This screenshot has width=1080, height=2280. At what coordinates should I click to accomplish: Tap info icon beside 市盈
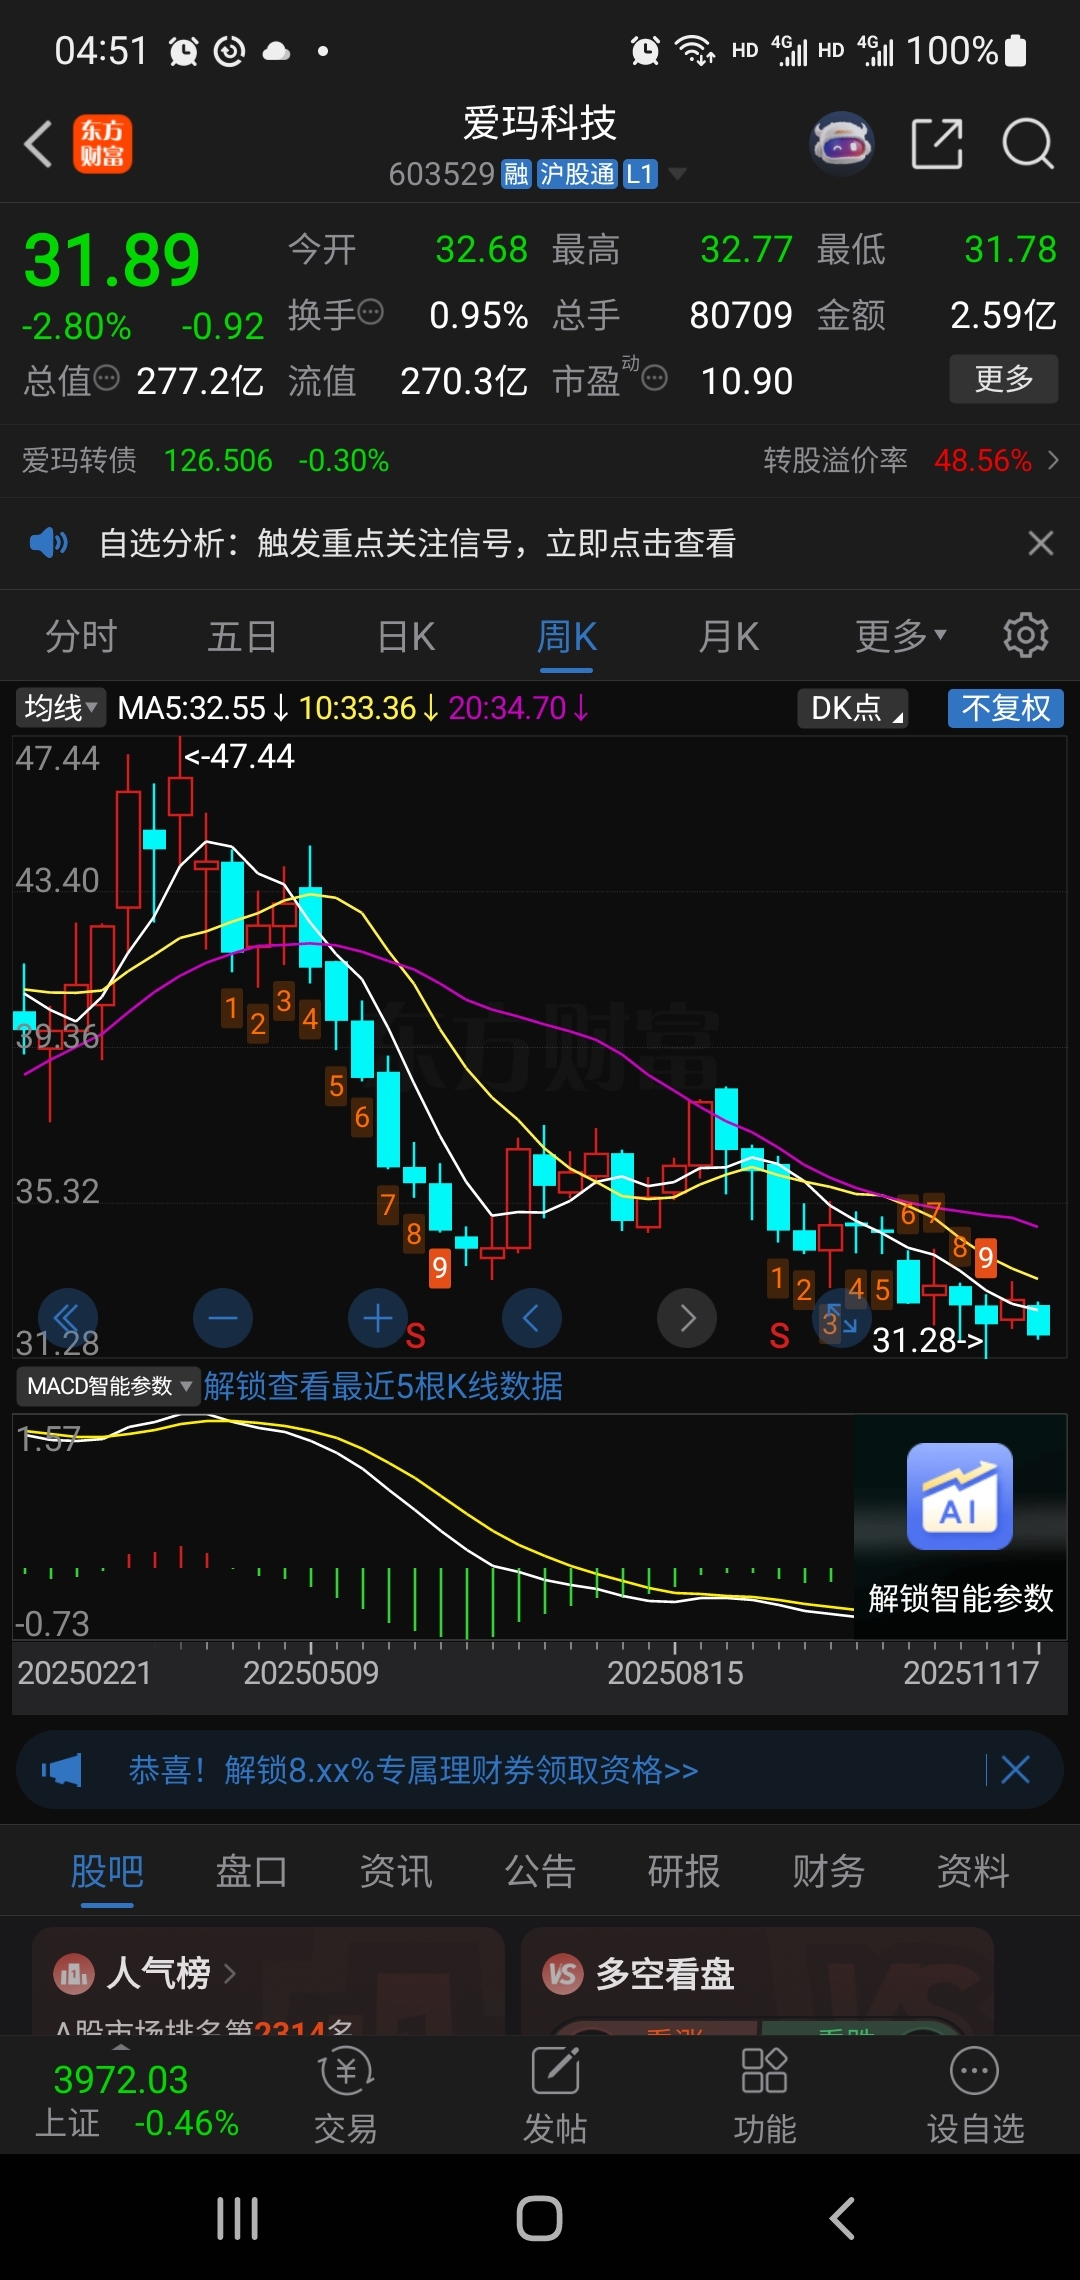(654, 378)
